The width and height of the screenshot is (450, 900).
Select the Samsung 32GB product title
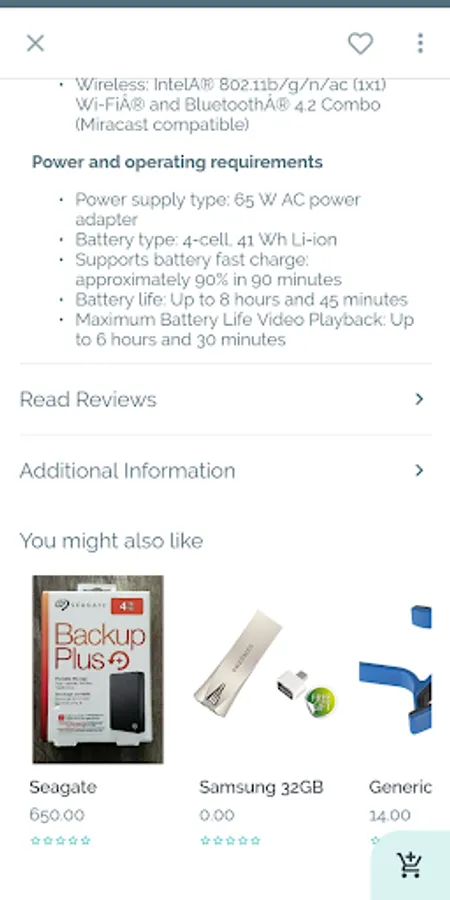tap(261, 787)
